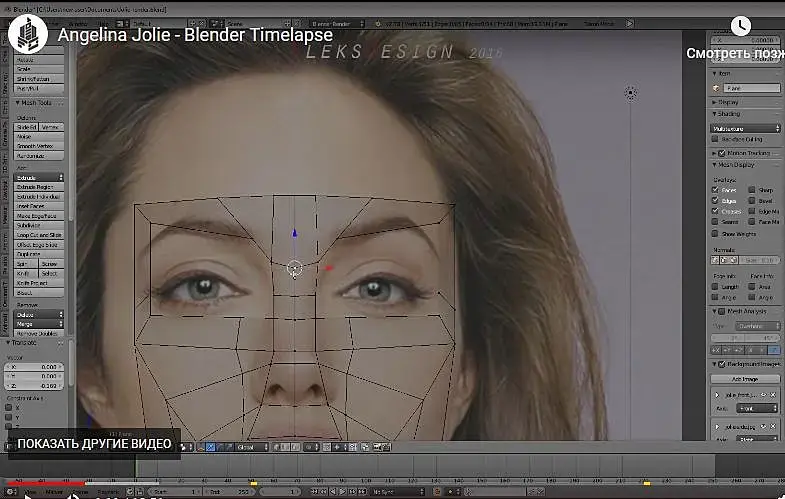Toggle Seams overlay checkbox
Screen dimensions: 785x499
point(715,221)
